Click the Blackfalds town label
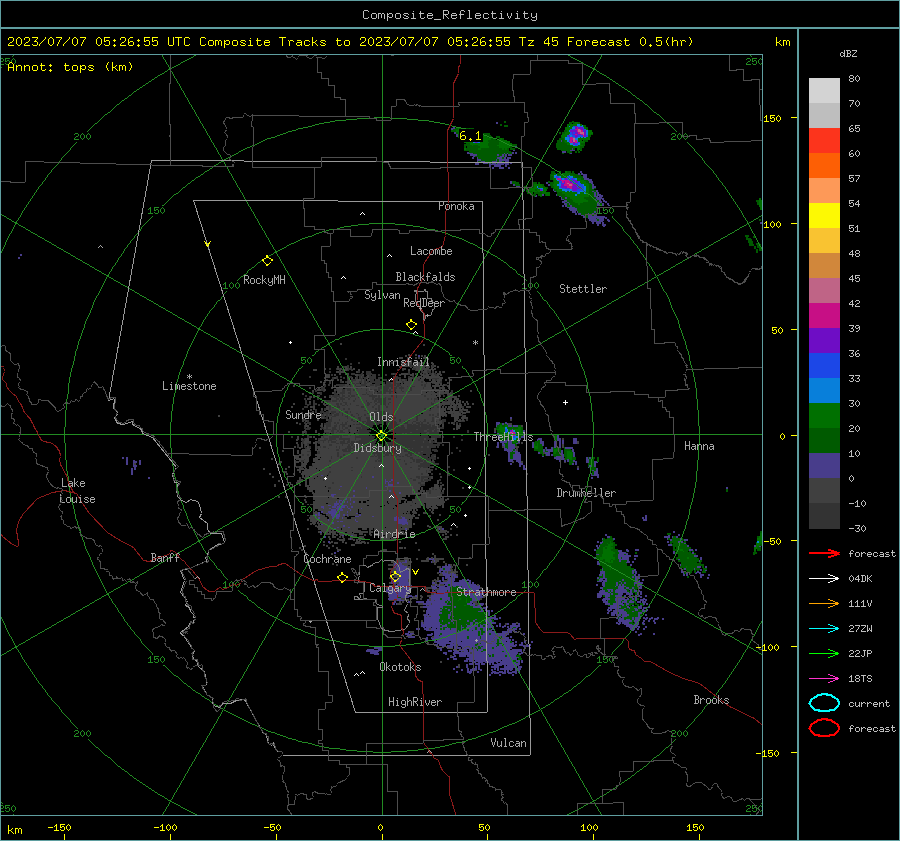The width and height of the screenshot is (900, 841). pos(425,277)
